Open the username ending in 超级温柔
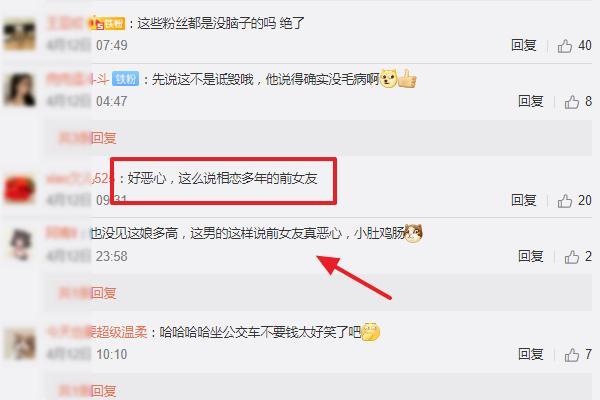Viewport: 600px width, 400px height. tap(97, 332)
